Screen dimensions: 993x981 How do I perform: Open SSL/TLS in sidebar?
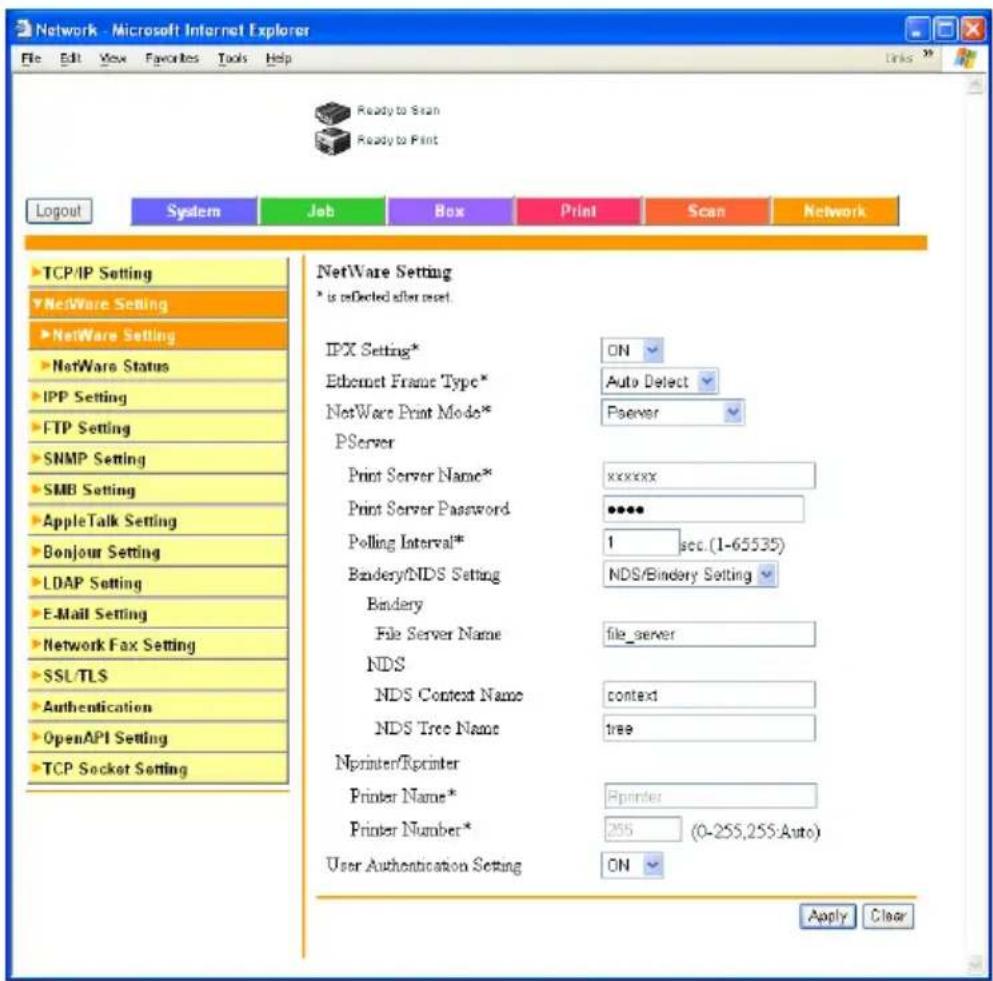click(x=158, y=676)
